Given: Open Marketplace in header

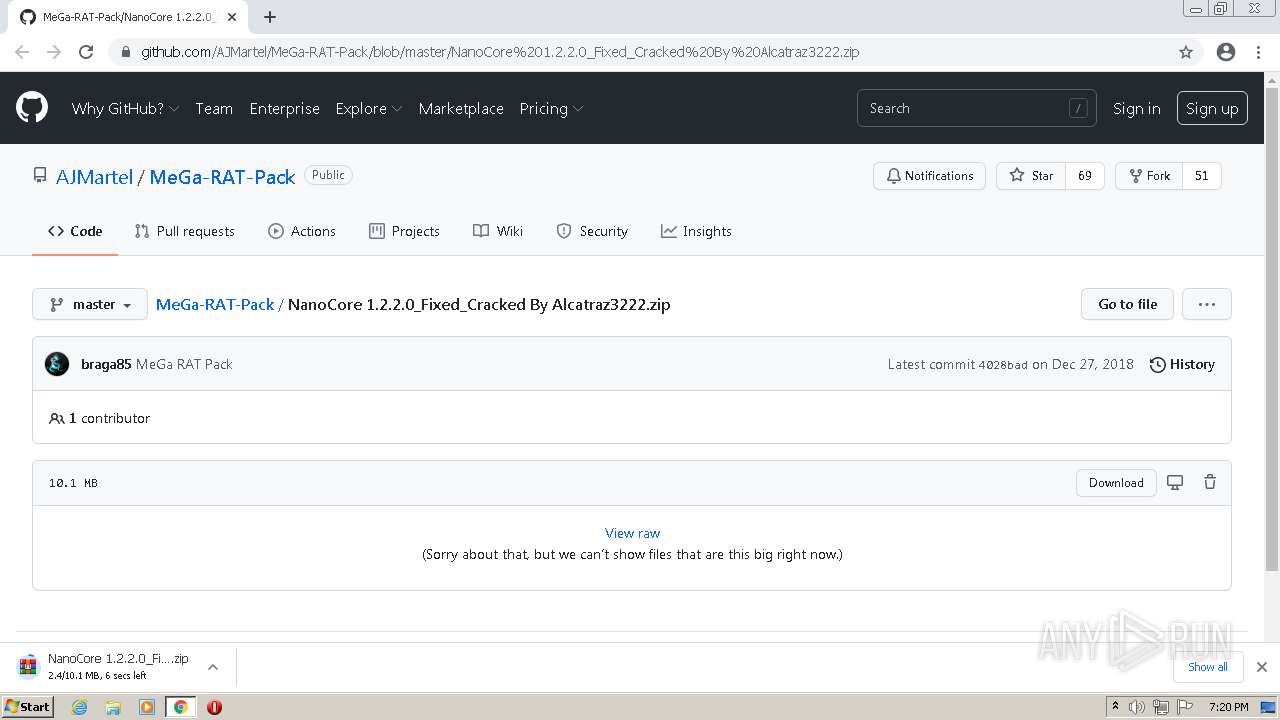Looking at the screenshot, I should pyautogui.click(x=461, y=108).
